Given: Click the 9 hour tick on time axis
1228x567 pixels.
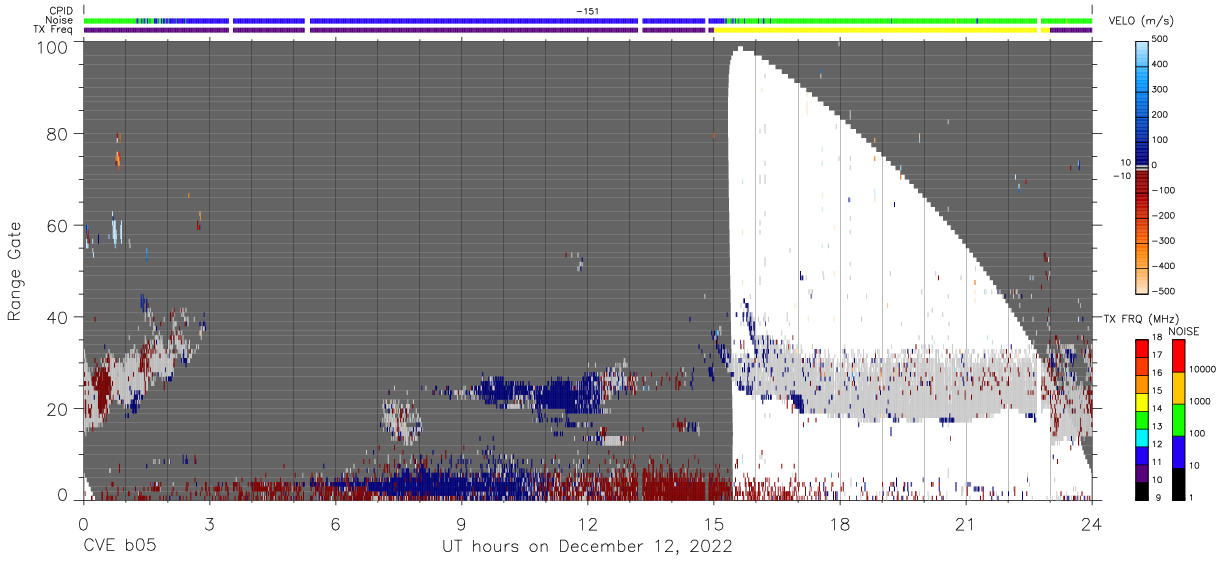Looking at the screenshot, I should pos(461,525).
